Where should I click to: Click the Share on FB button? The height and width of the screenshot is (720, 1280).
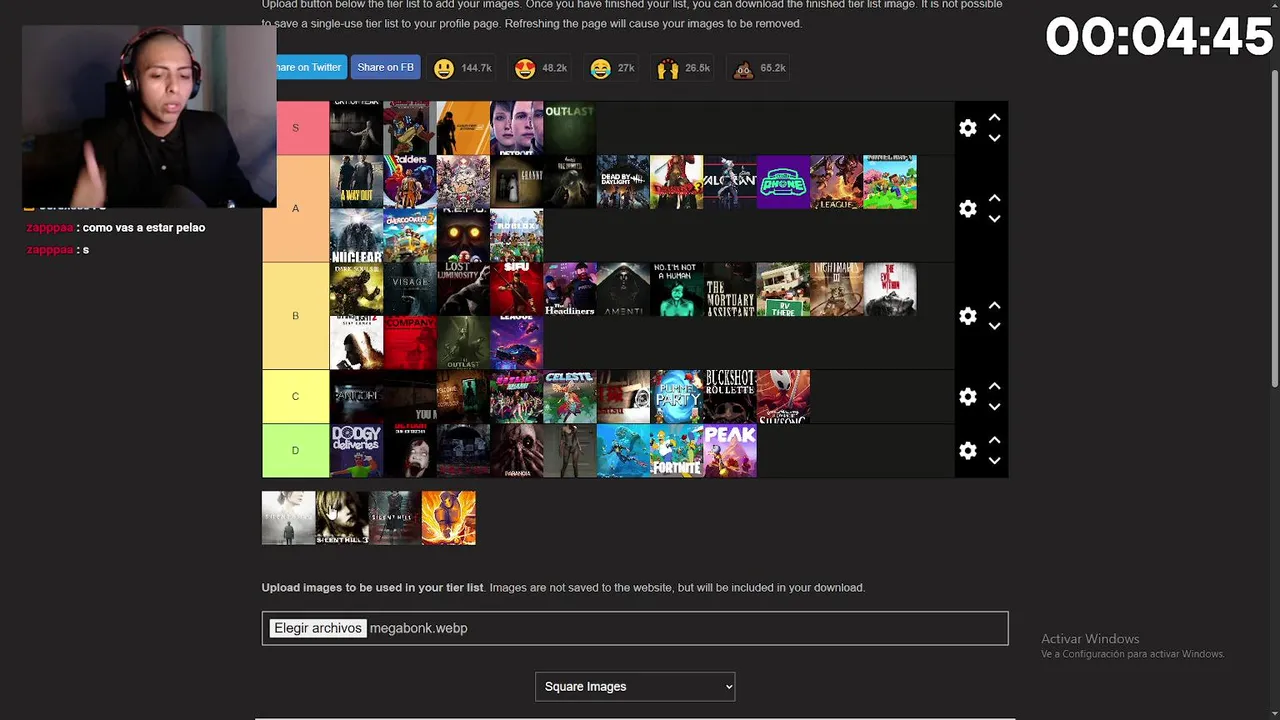coord(385,67)
